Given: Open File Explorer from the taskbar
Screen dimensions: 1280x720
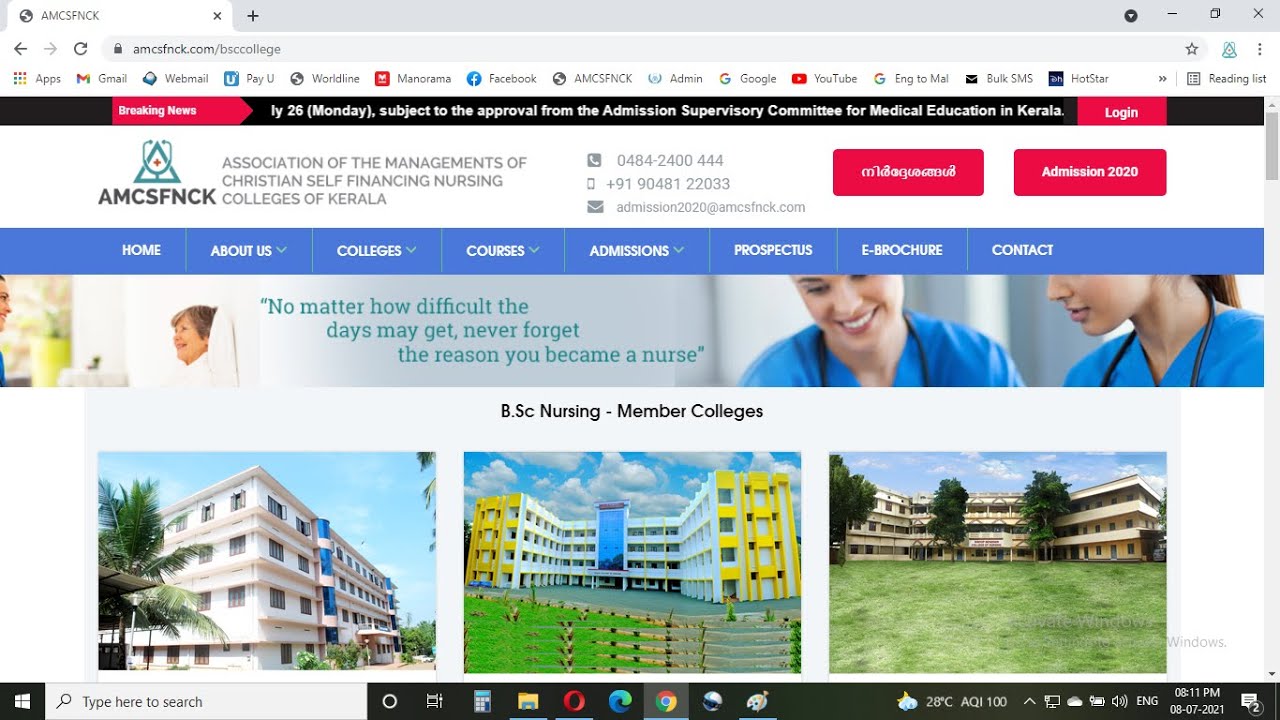Looking at the screenshot, I should click(x=528, y=701).
